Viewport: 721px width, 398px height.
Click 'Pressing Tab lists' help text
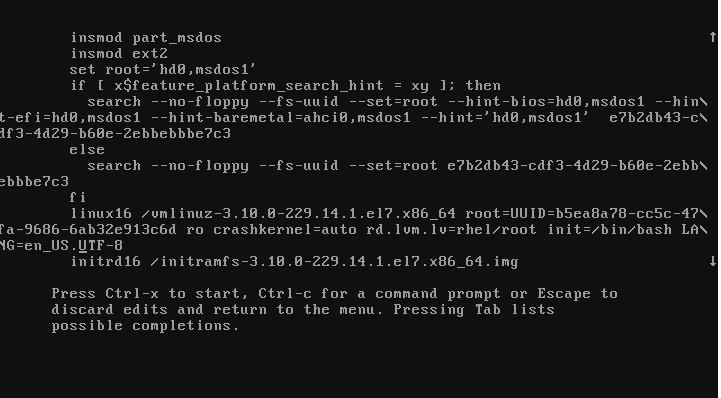(474, 310)
